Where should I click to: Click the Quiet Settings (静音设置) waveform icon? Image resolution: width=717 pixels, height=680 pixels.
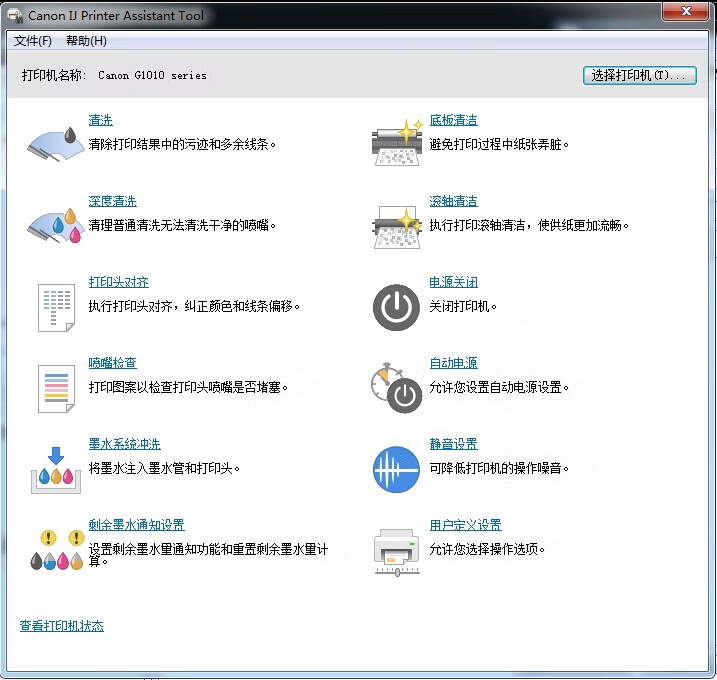pos(396,469)
